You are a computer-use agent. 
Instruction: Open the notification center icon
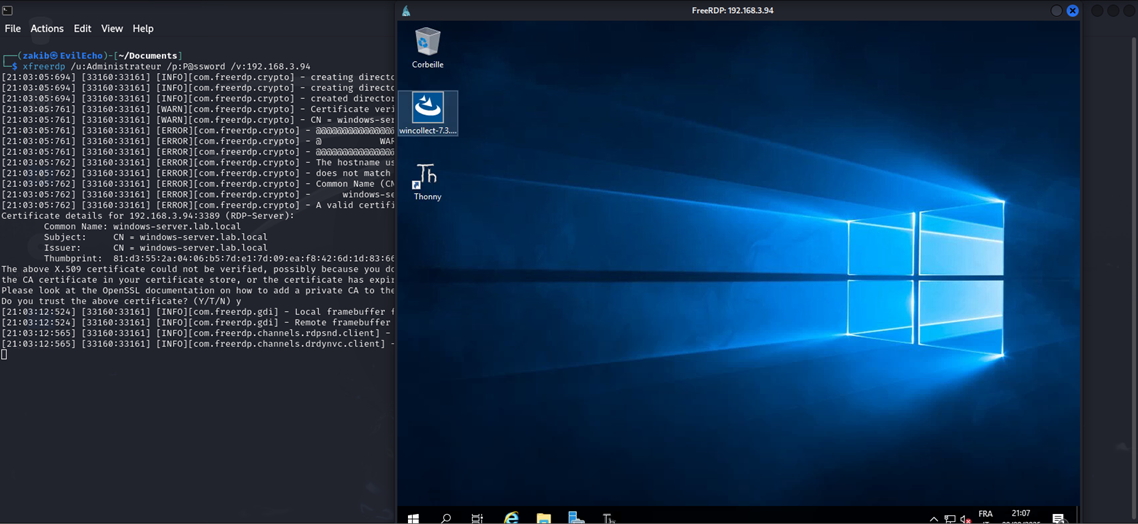[1059, 518]
